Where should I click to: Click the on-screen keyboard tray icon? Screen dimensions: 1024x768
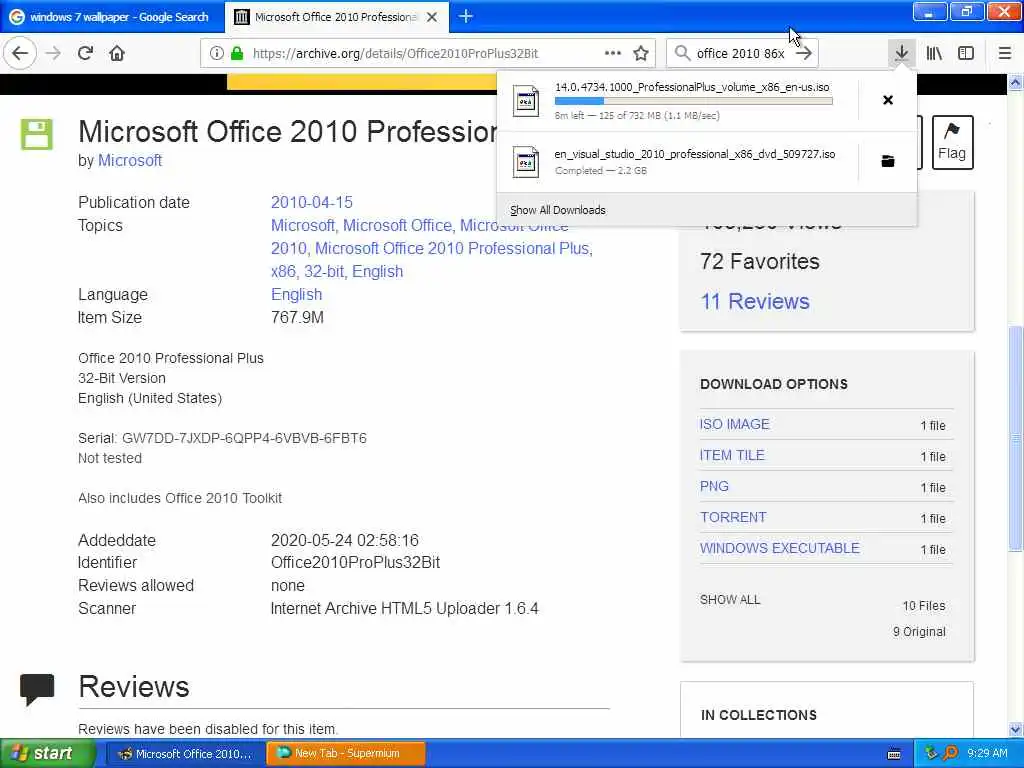point(894,754)
